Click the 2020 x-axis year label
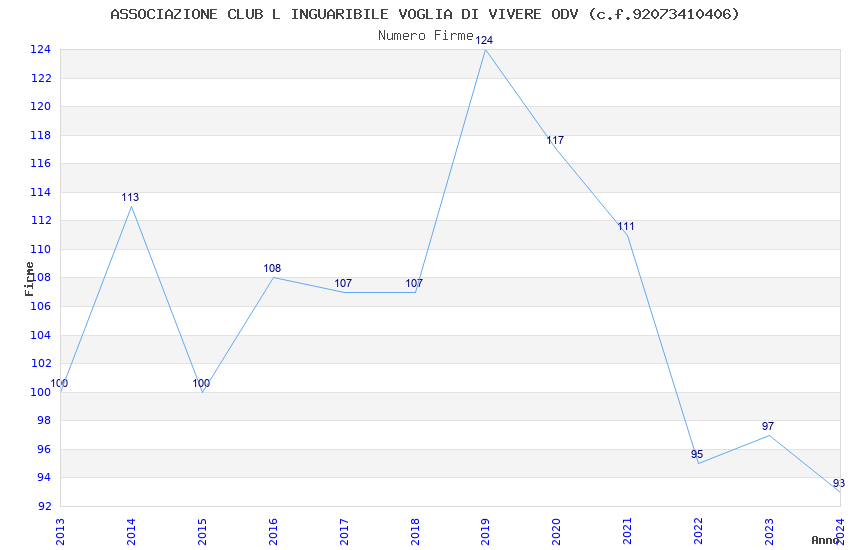 [557, 532]
